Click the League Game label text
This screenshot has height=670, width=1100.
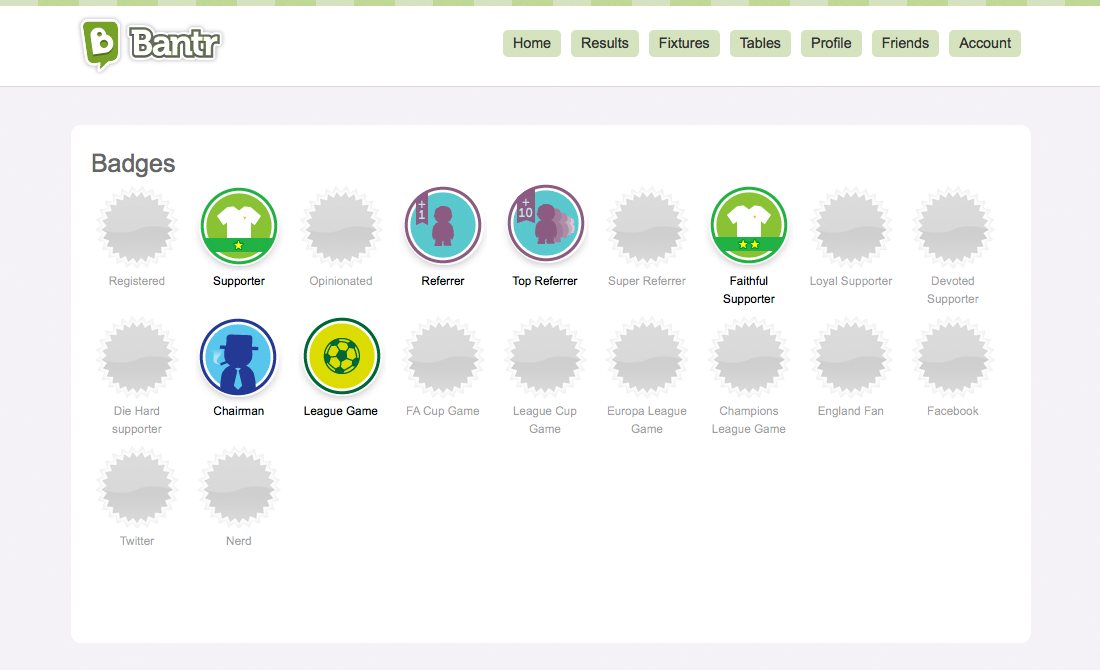coord(340,411)
